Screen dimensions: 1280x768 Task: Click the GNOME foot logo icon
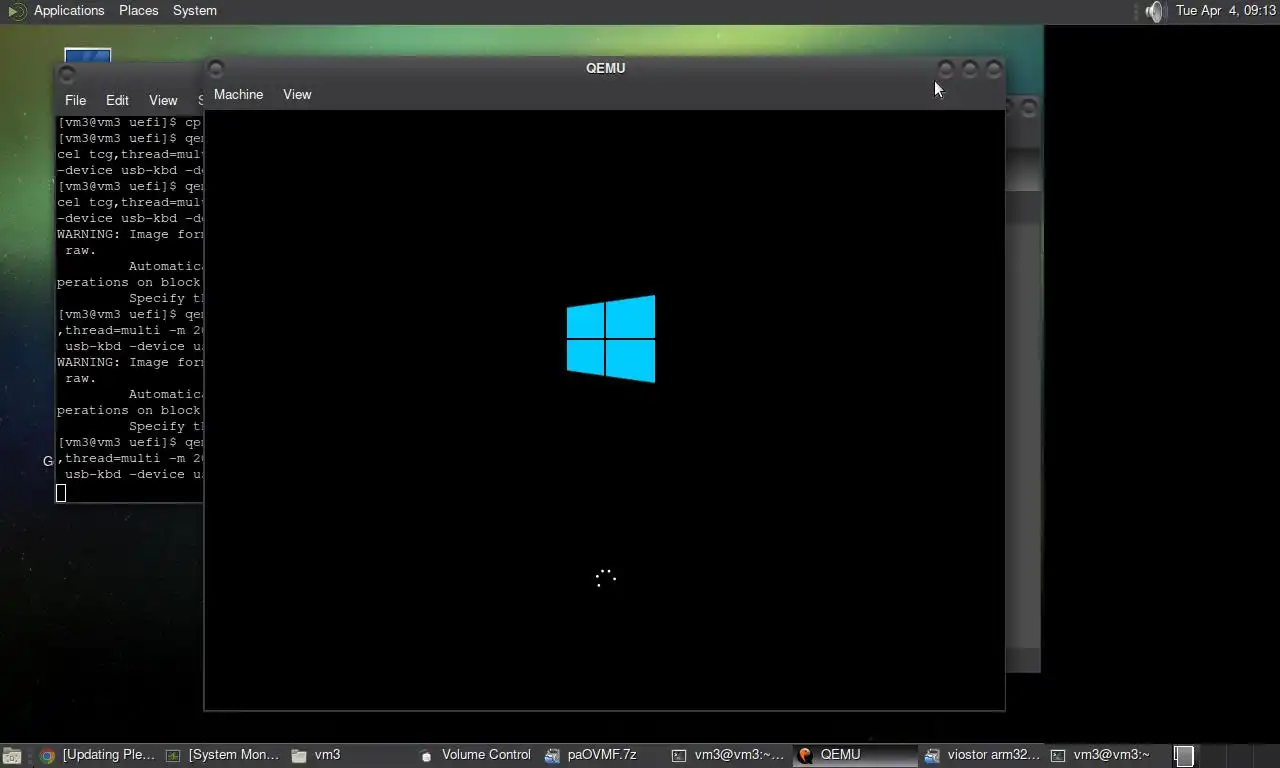[x=16, y=11]
